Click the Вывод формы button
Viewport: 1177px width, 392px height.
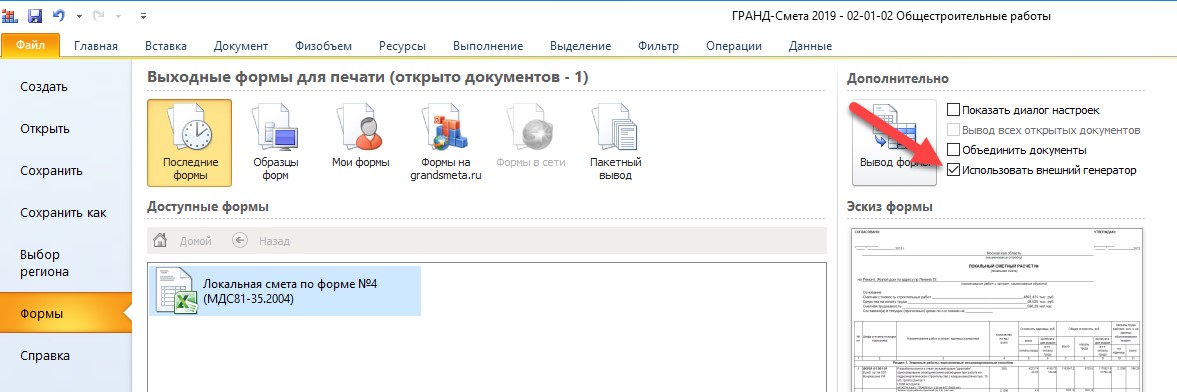click(894, 143)
